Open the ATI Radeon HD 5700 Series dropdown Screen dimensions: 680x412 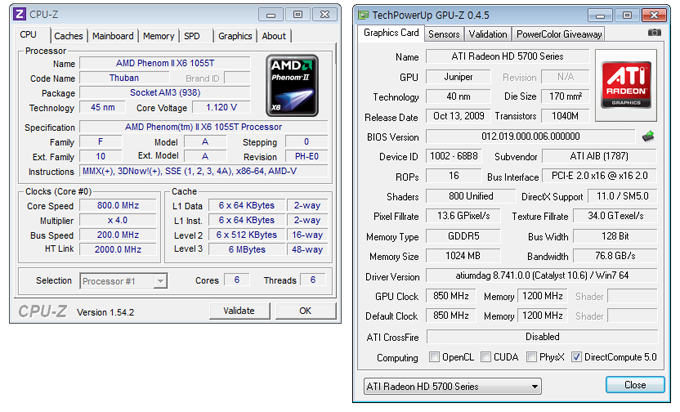click(452, 386)
